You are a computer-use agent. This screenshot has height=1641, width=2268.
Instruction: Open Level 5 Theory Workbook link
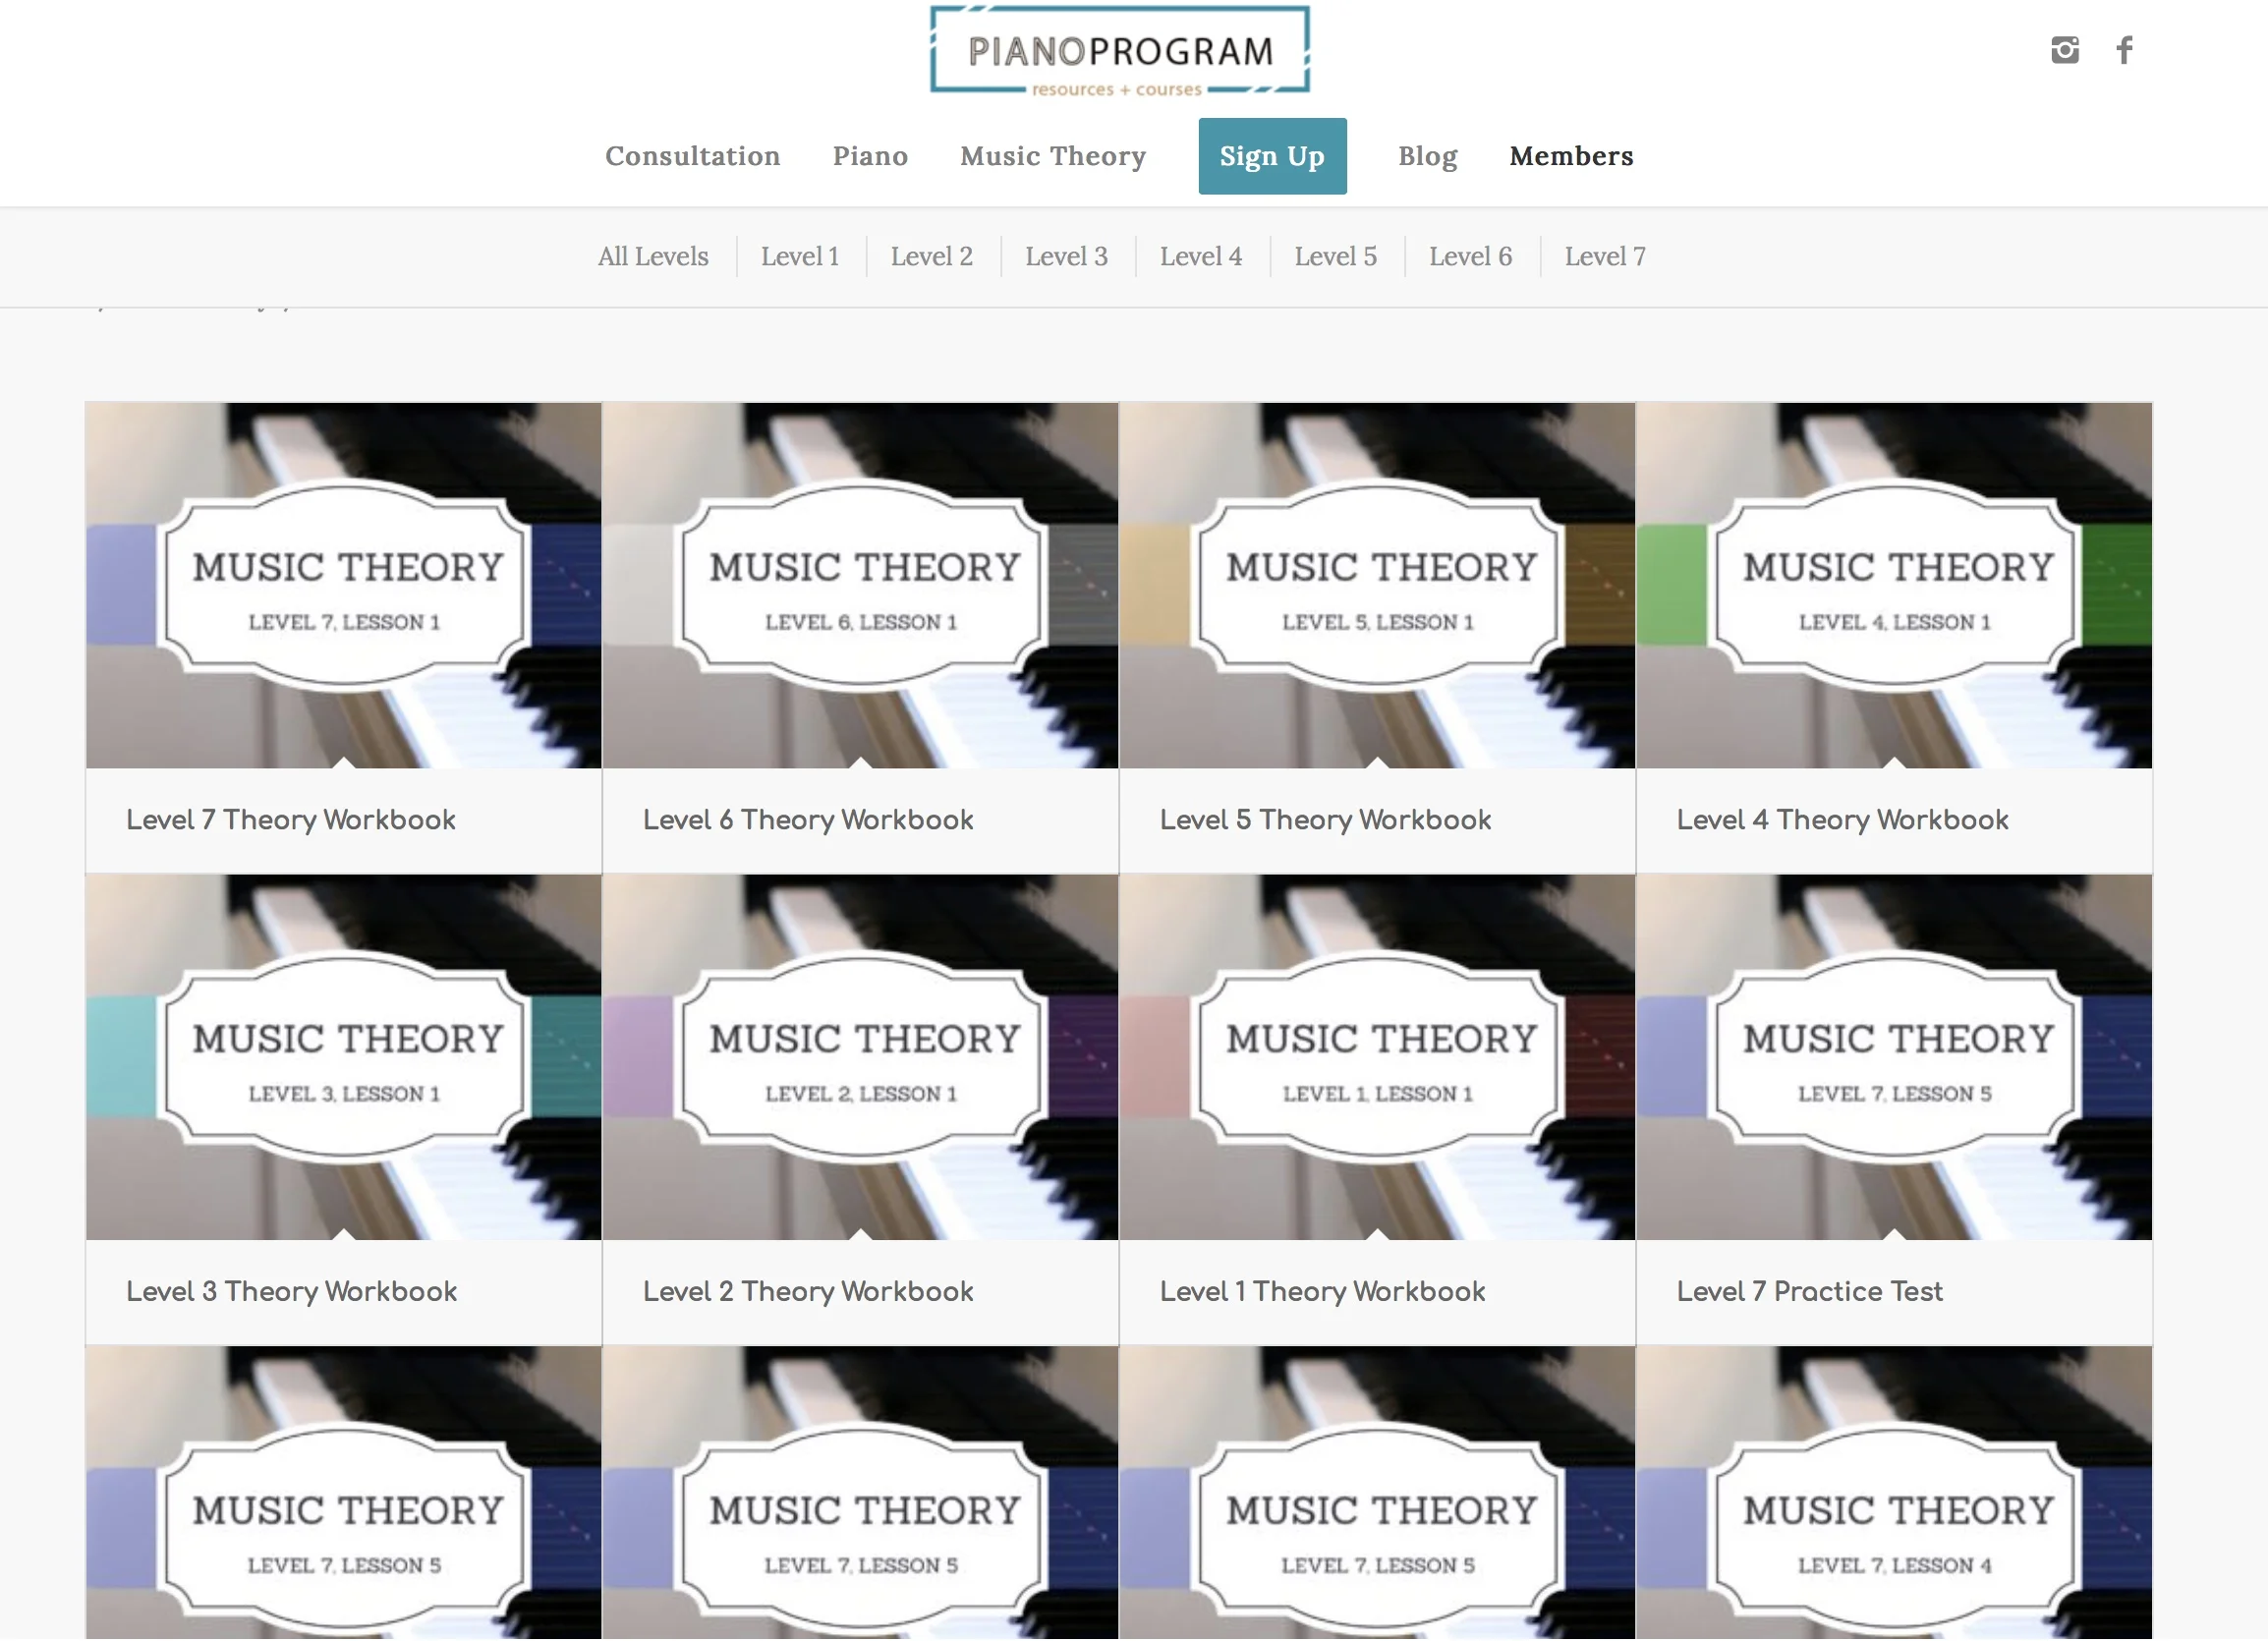1325,820
